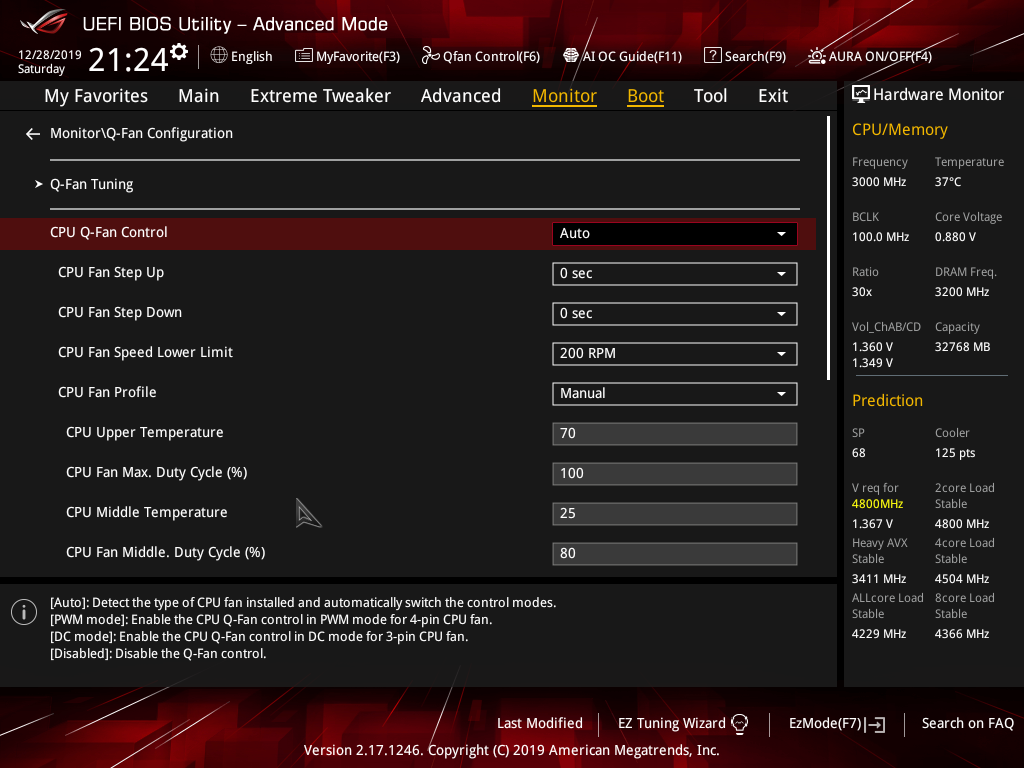Edit CPU Middle Temperature field
This screenshot has height=768, width=1024.
674,513
